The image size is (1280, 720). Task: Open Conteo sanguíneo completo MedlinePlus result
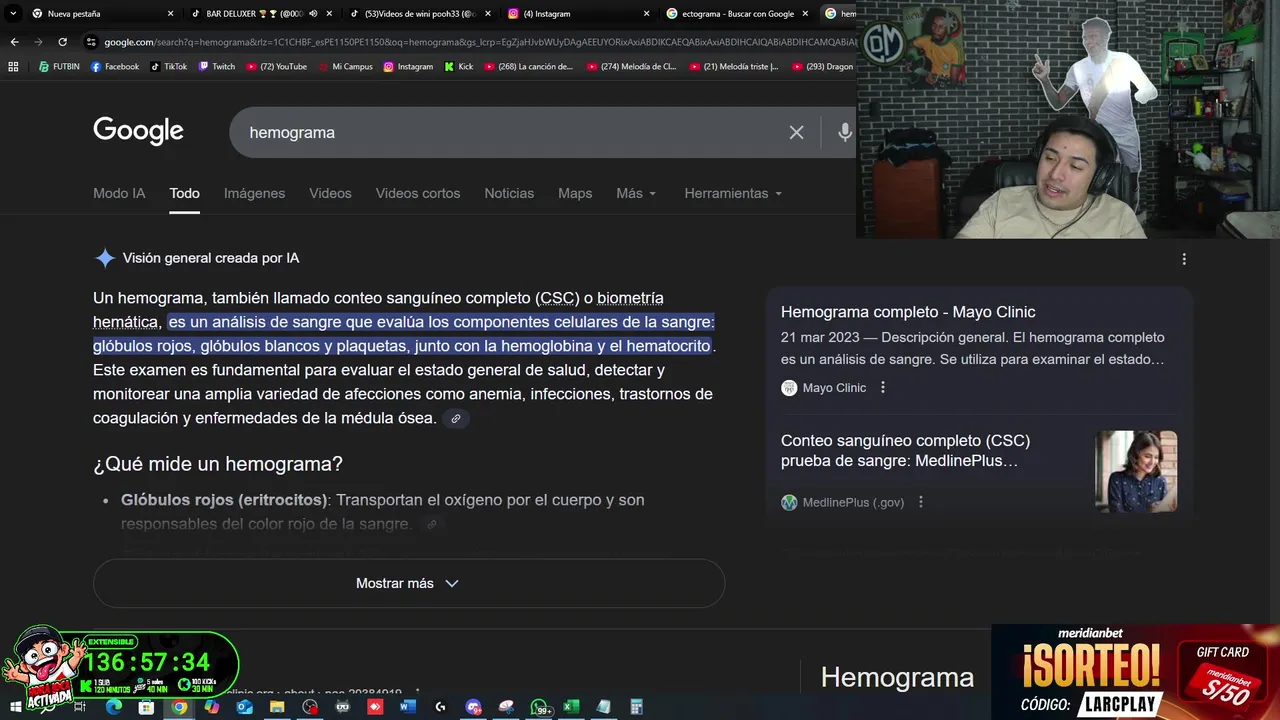point(905,450)
